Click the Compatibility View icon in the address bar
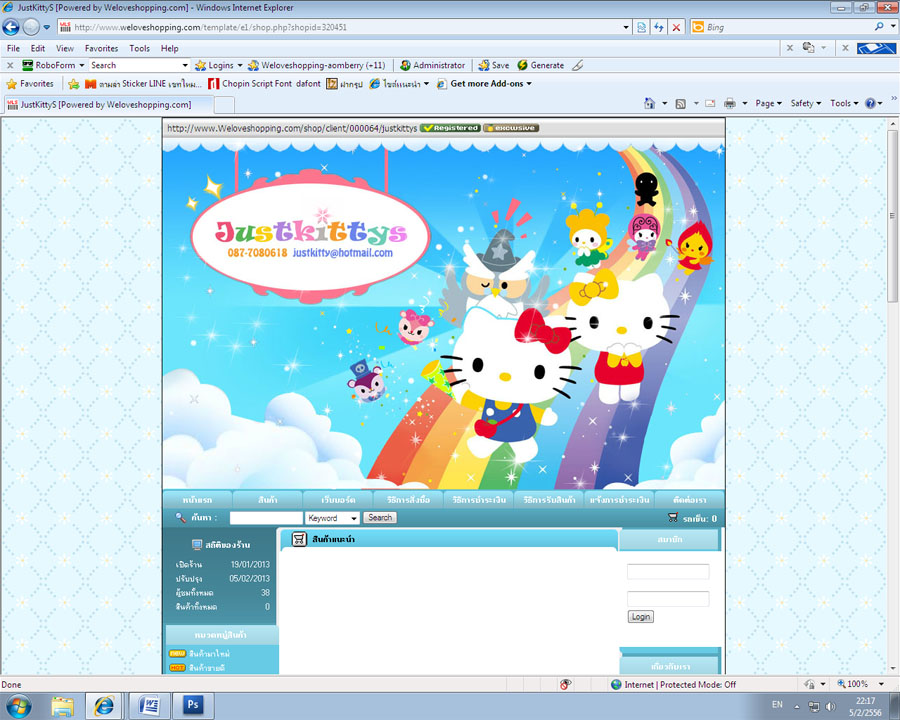The height and width of the screenshot is (720, 900). click(641, 27)
